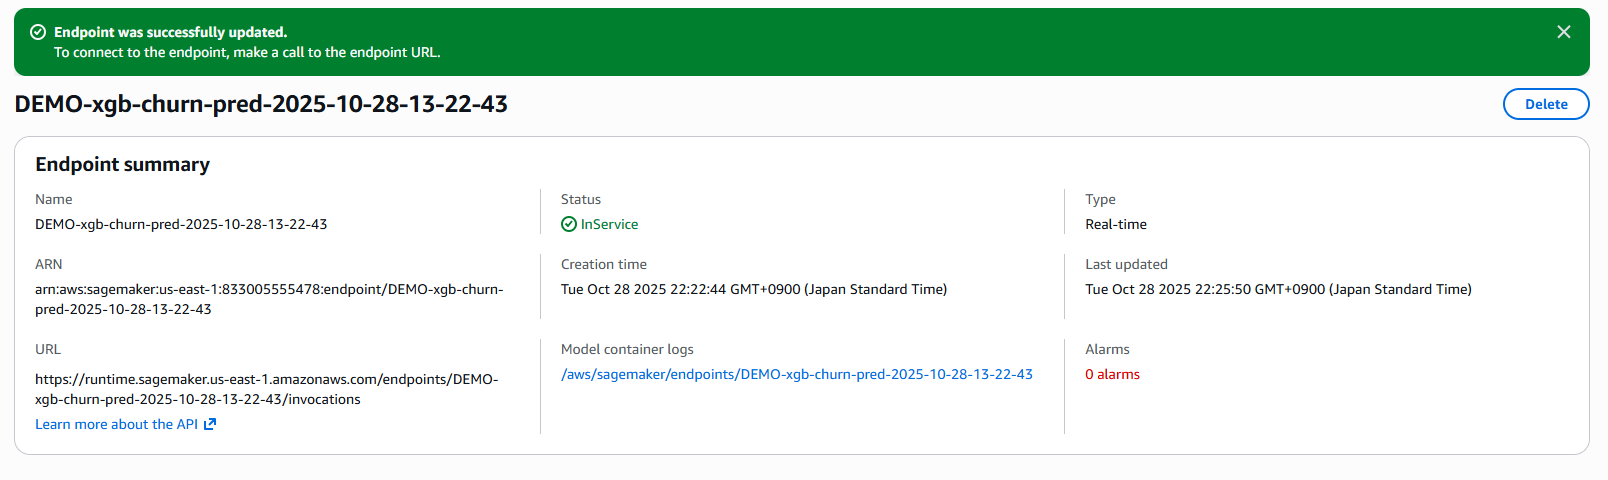The width and height of the screenshot is (1608, 480).
Task: Click the Name value in Endpoint summary
Action: (181, 224)
